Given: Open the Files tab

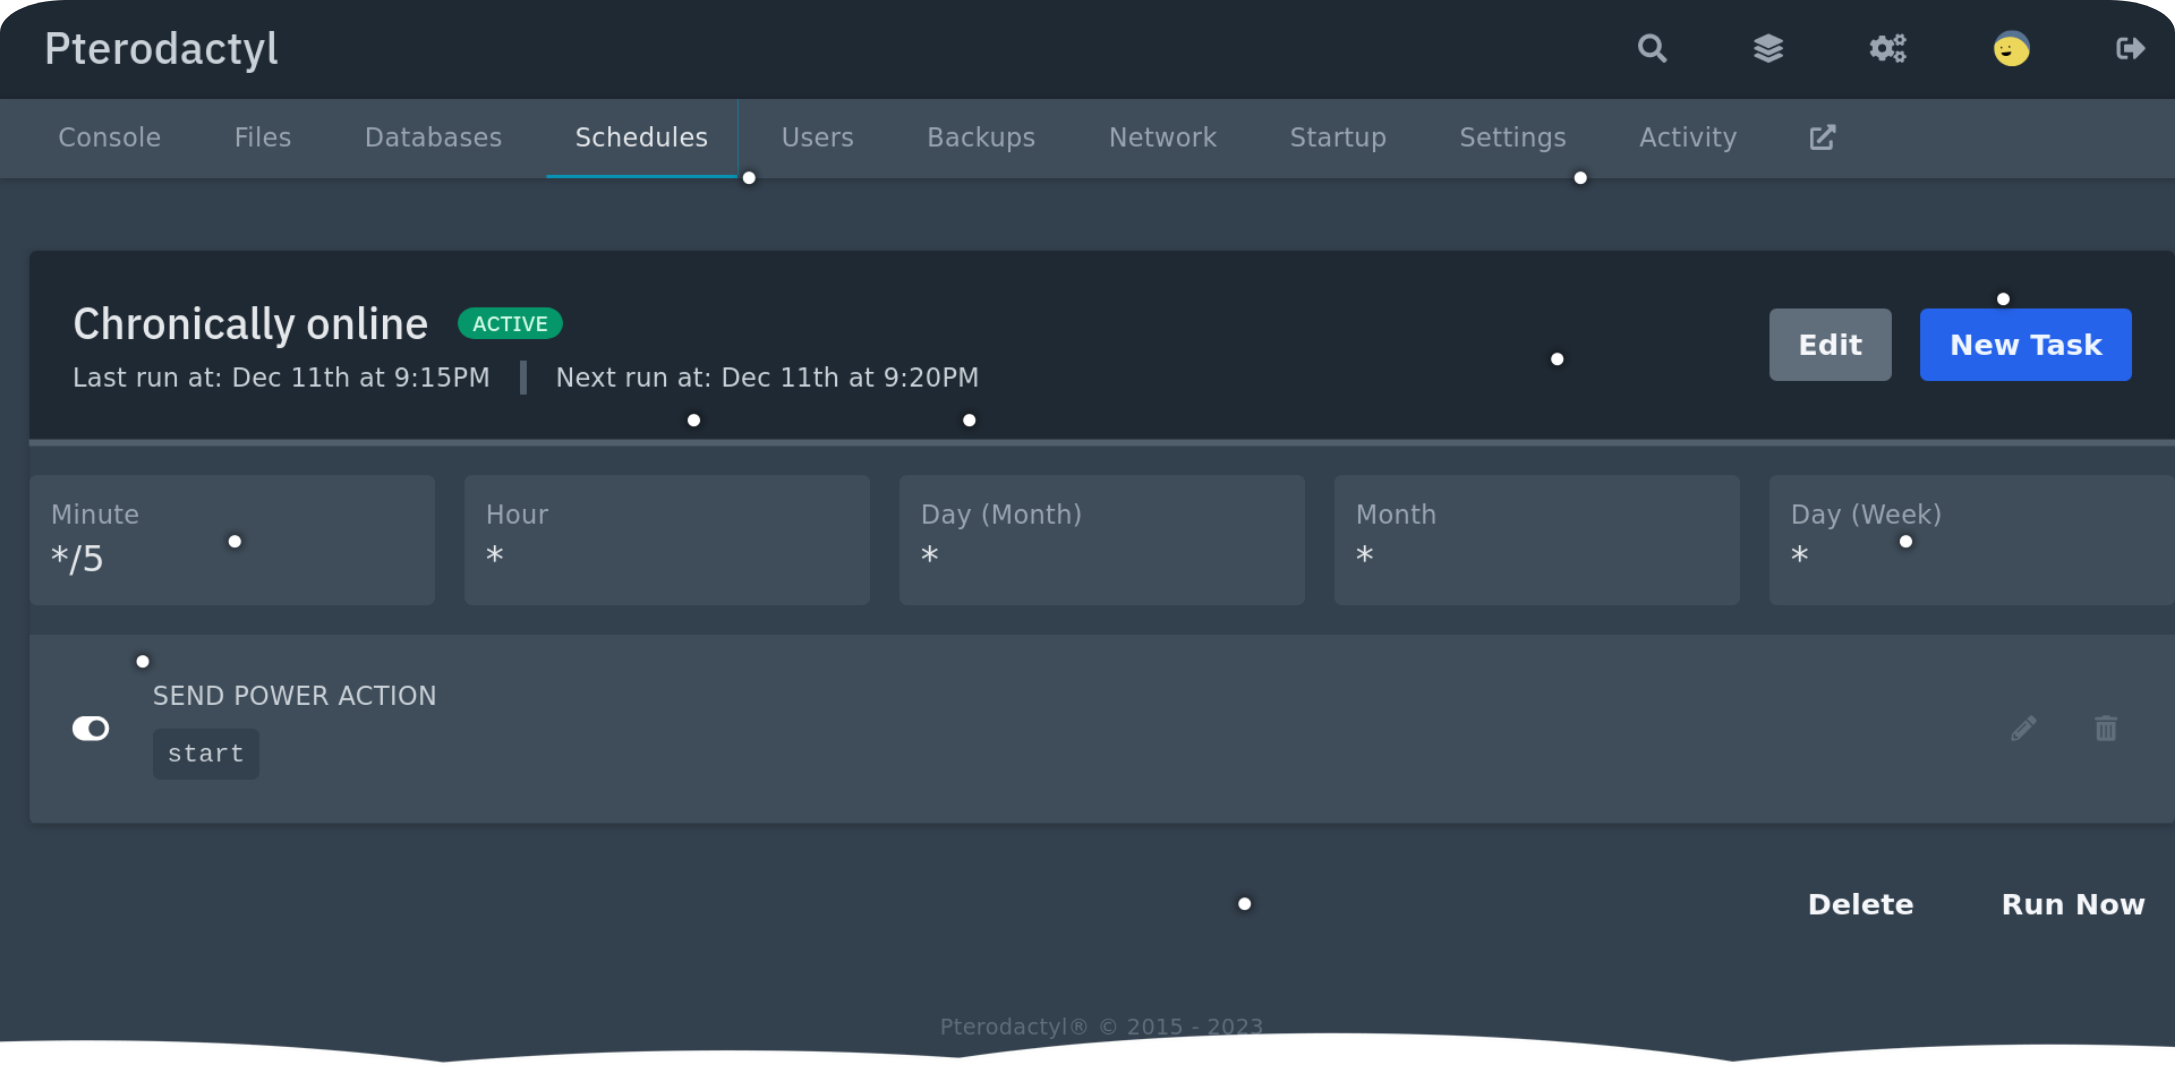Looking at the screenshot, I should [262, 137].
